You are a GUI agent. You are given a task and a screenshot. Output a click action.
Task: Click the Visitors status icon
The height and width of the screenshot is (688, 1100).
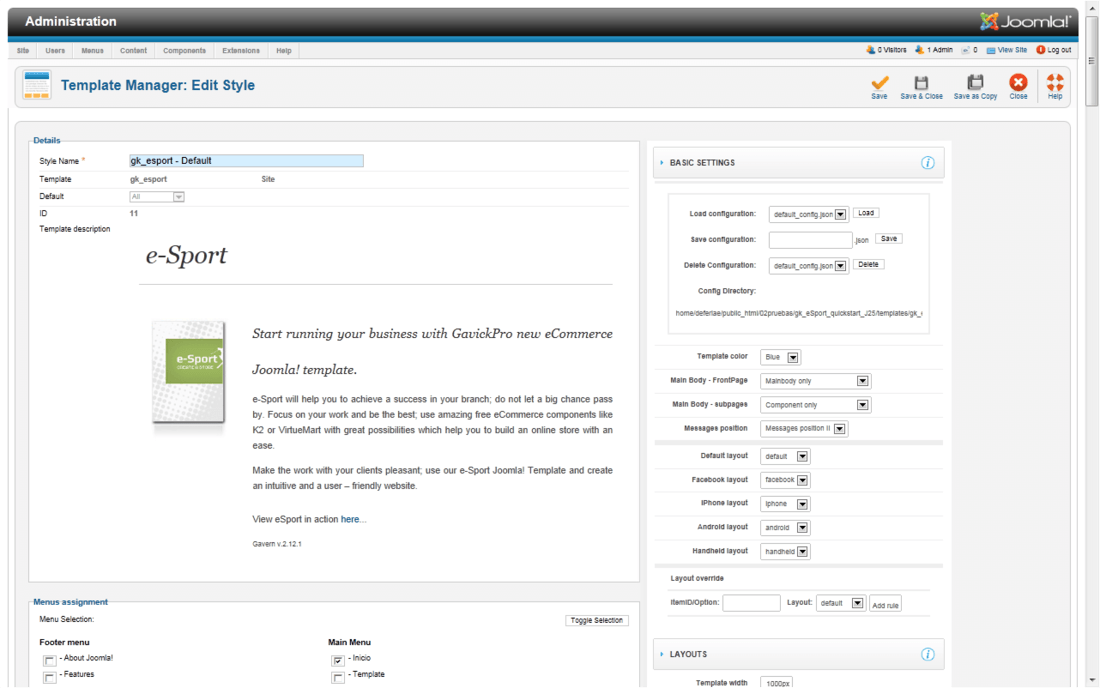871,50
